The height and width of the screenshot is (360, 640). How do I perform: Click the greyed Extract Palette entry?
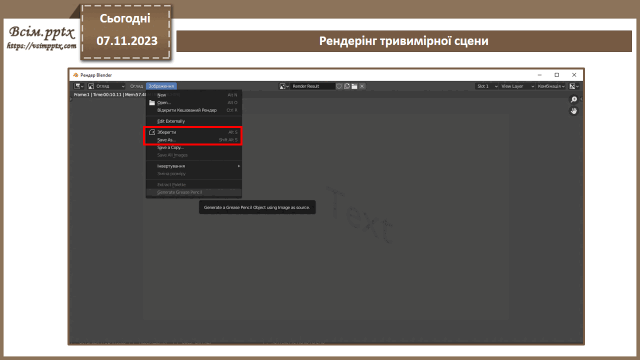(x=194, y=184)
